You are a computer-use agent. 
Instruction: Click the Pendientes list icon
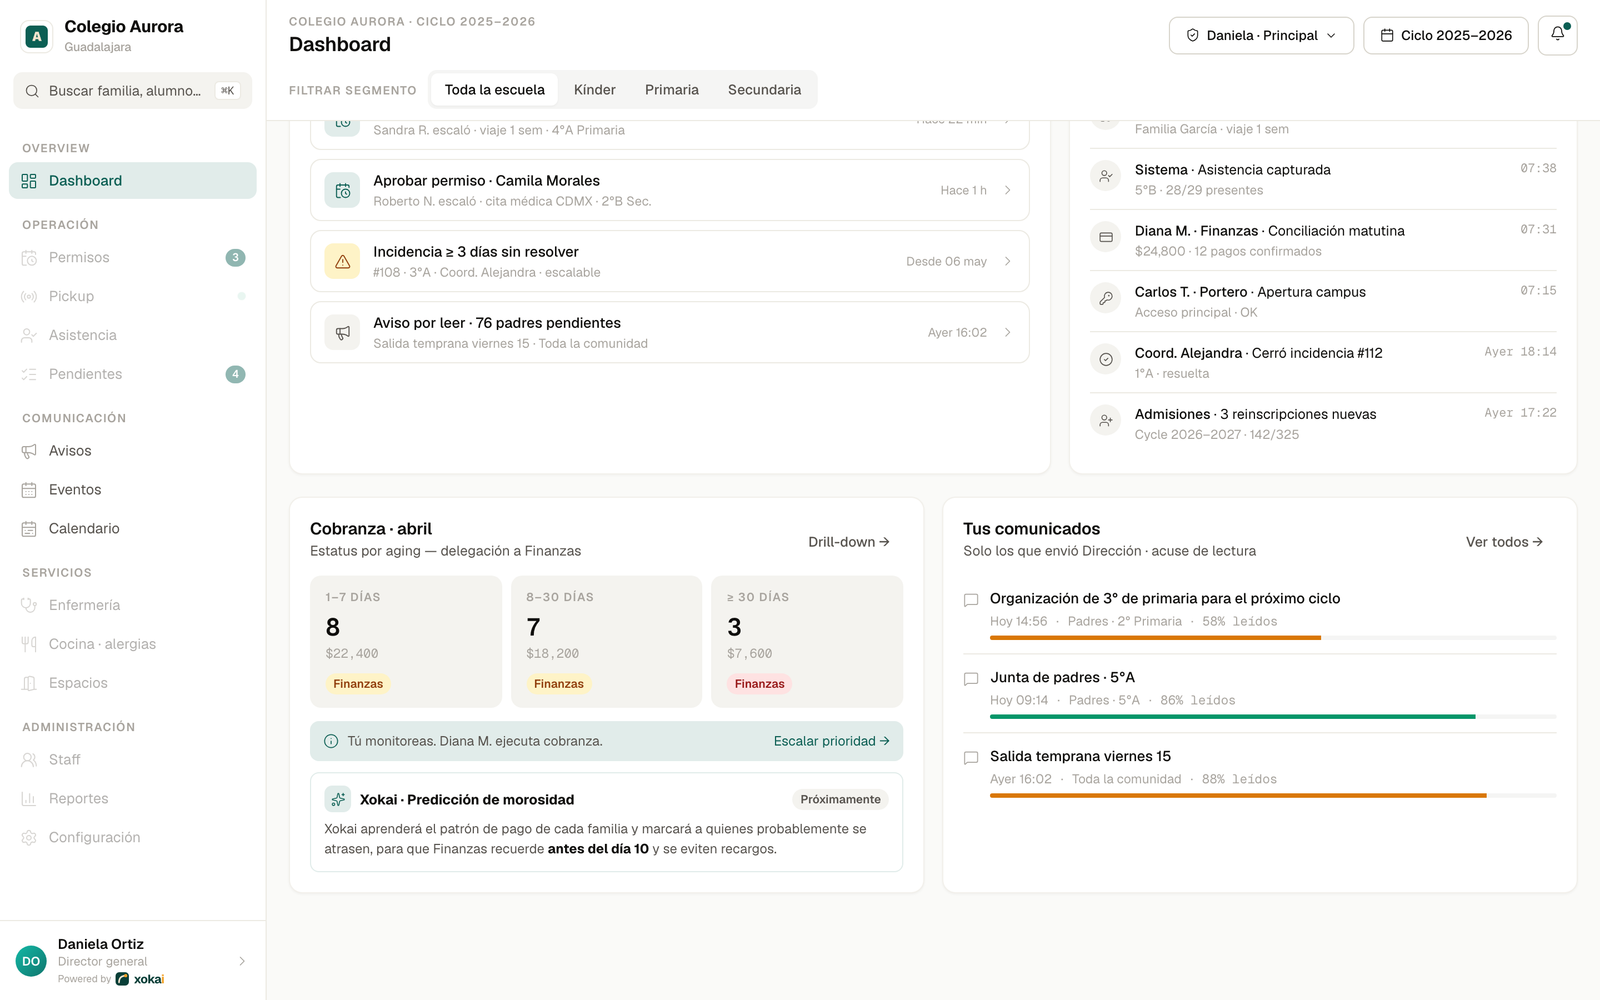coord(29,375)
